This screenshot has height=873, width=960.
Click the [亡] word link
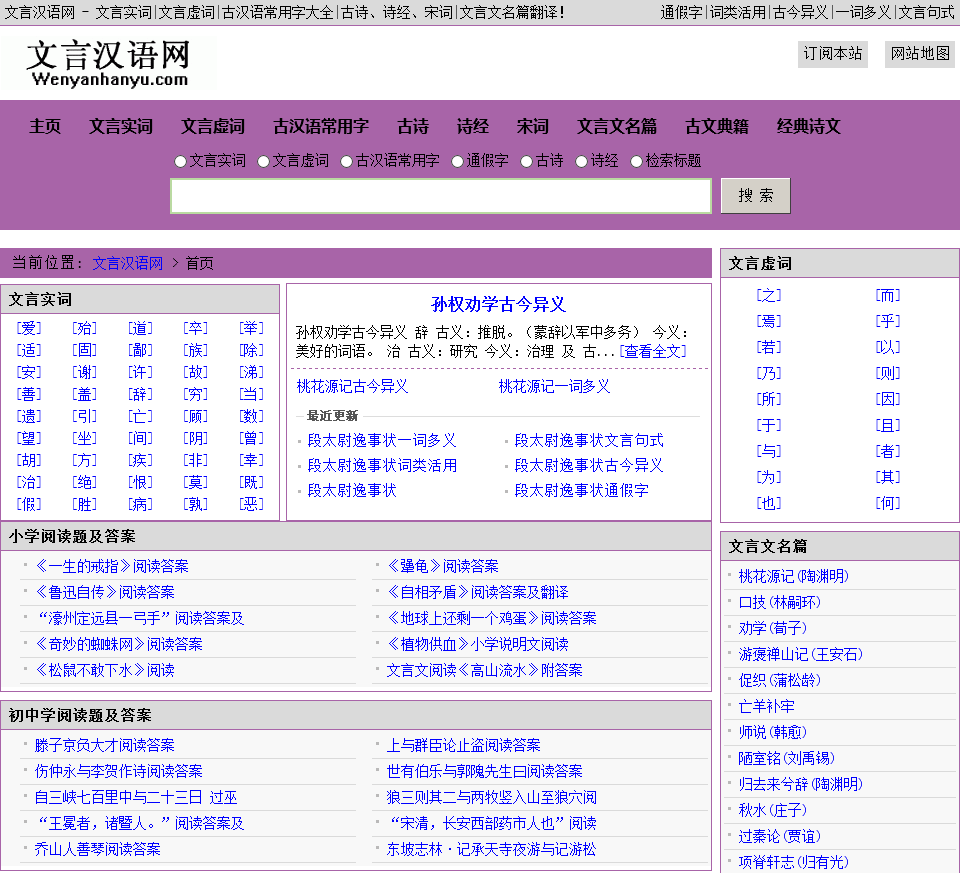[140, 416]
